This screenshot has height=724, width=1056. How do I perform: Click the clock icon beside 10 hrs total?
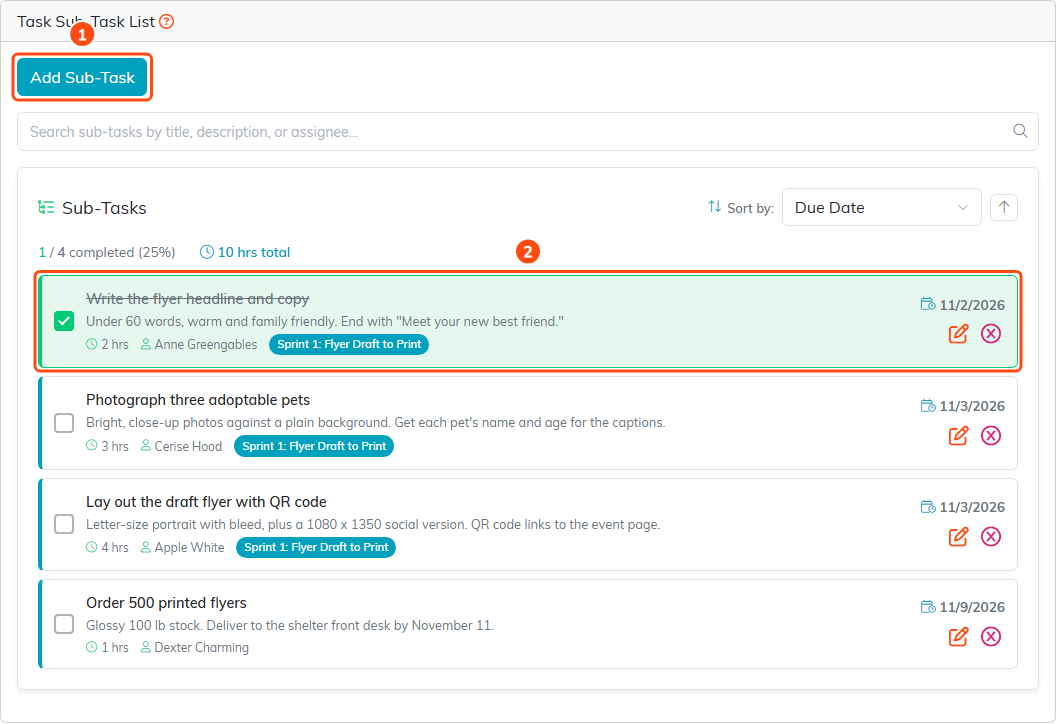(207, 252)
